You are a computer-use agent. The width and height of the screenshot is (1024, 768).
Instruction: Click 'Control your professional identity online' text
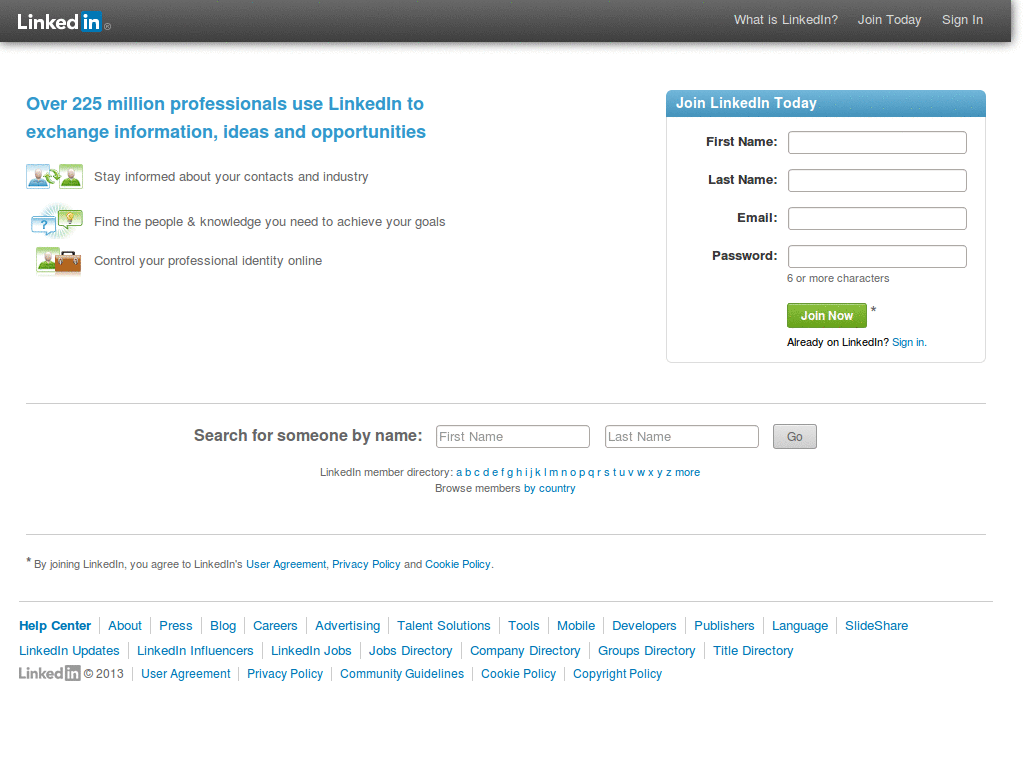[208, 261]
